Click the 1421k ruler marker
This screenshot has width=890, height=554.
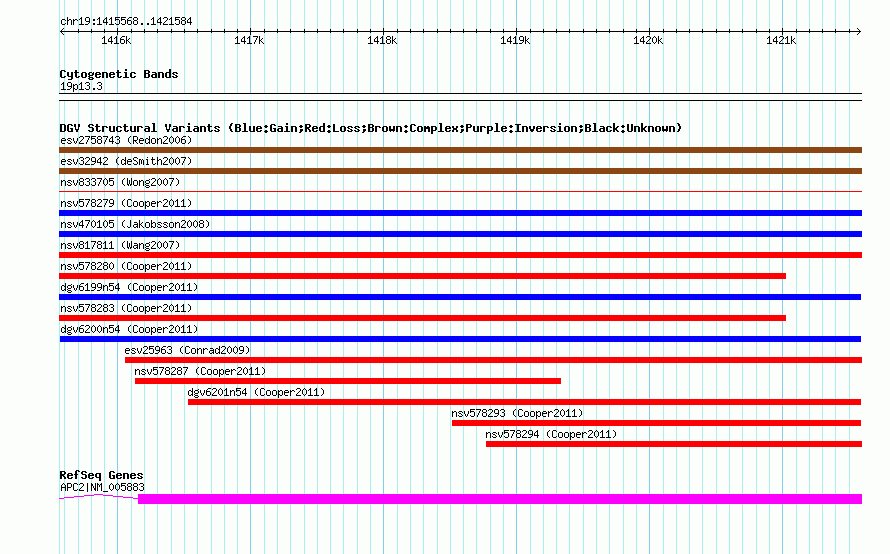pyautogui.click(x=781, y=40)
